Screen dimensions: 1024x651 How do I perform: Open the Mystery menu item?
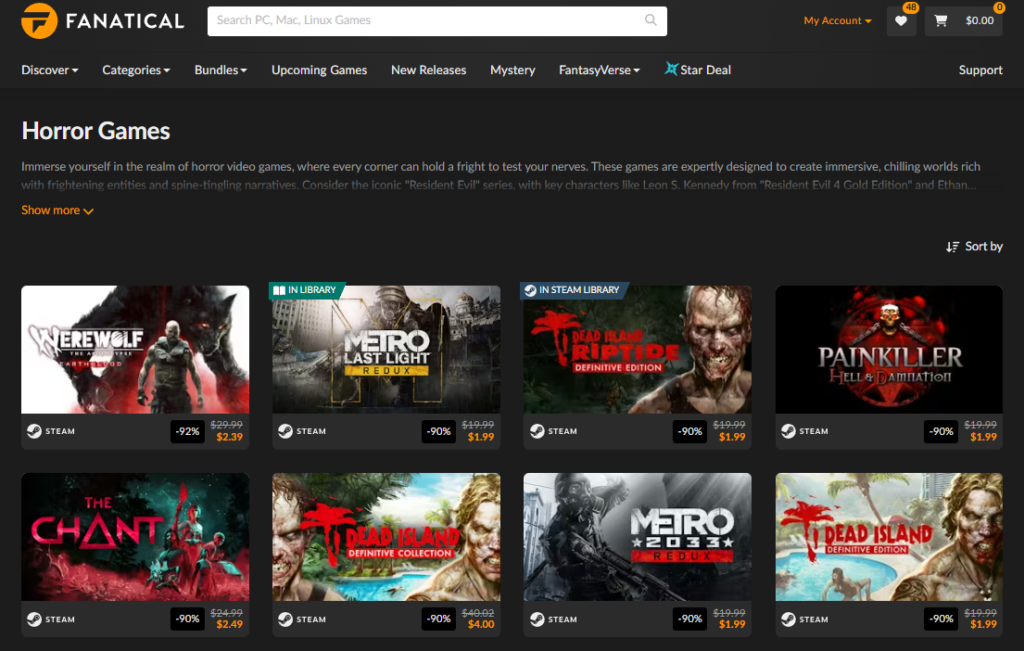click(513, 70)
